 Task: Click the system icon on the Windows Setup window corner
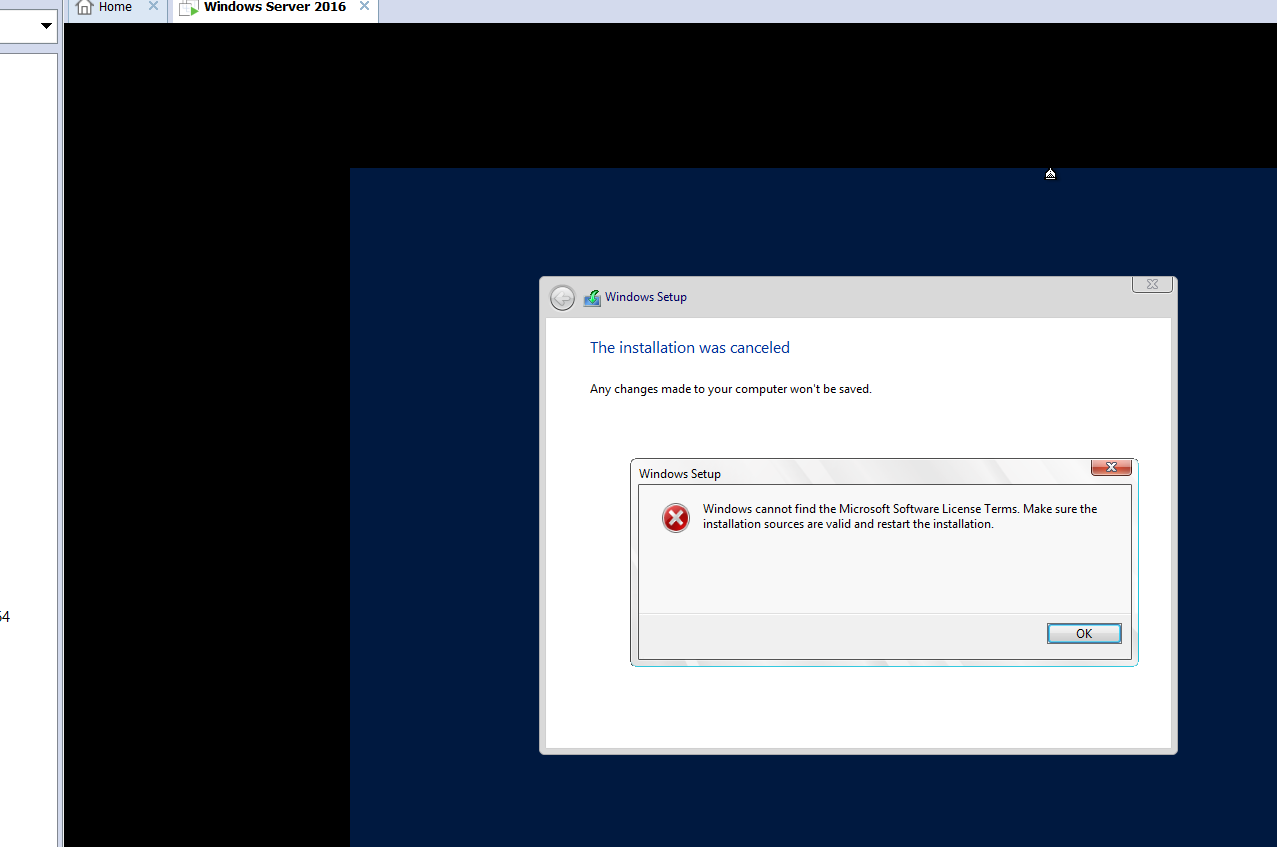pyautogui.click(x=1152, y=284)
